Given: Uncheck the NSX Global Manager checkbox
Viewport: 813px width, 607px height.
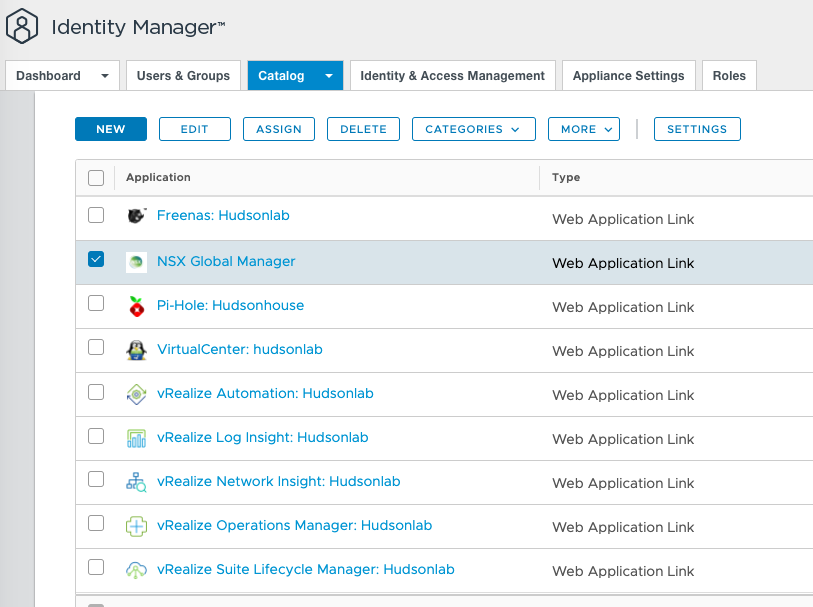Looking at the screenshot, I should [x=96, y=259].
